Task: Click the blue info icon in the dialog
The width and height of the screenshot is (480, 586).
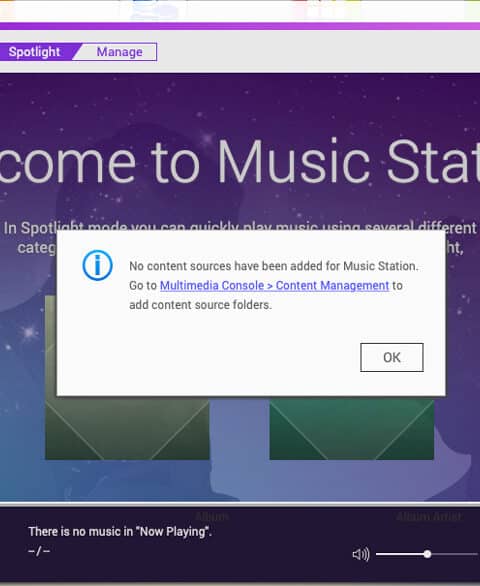Action: click(x=98, y=265)
